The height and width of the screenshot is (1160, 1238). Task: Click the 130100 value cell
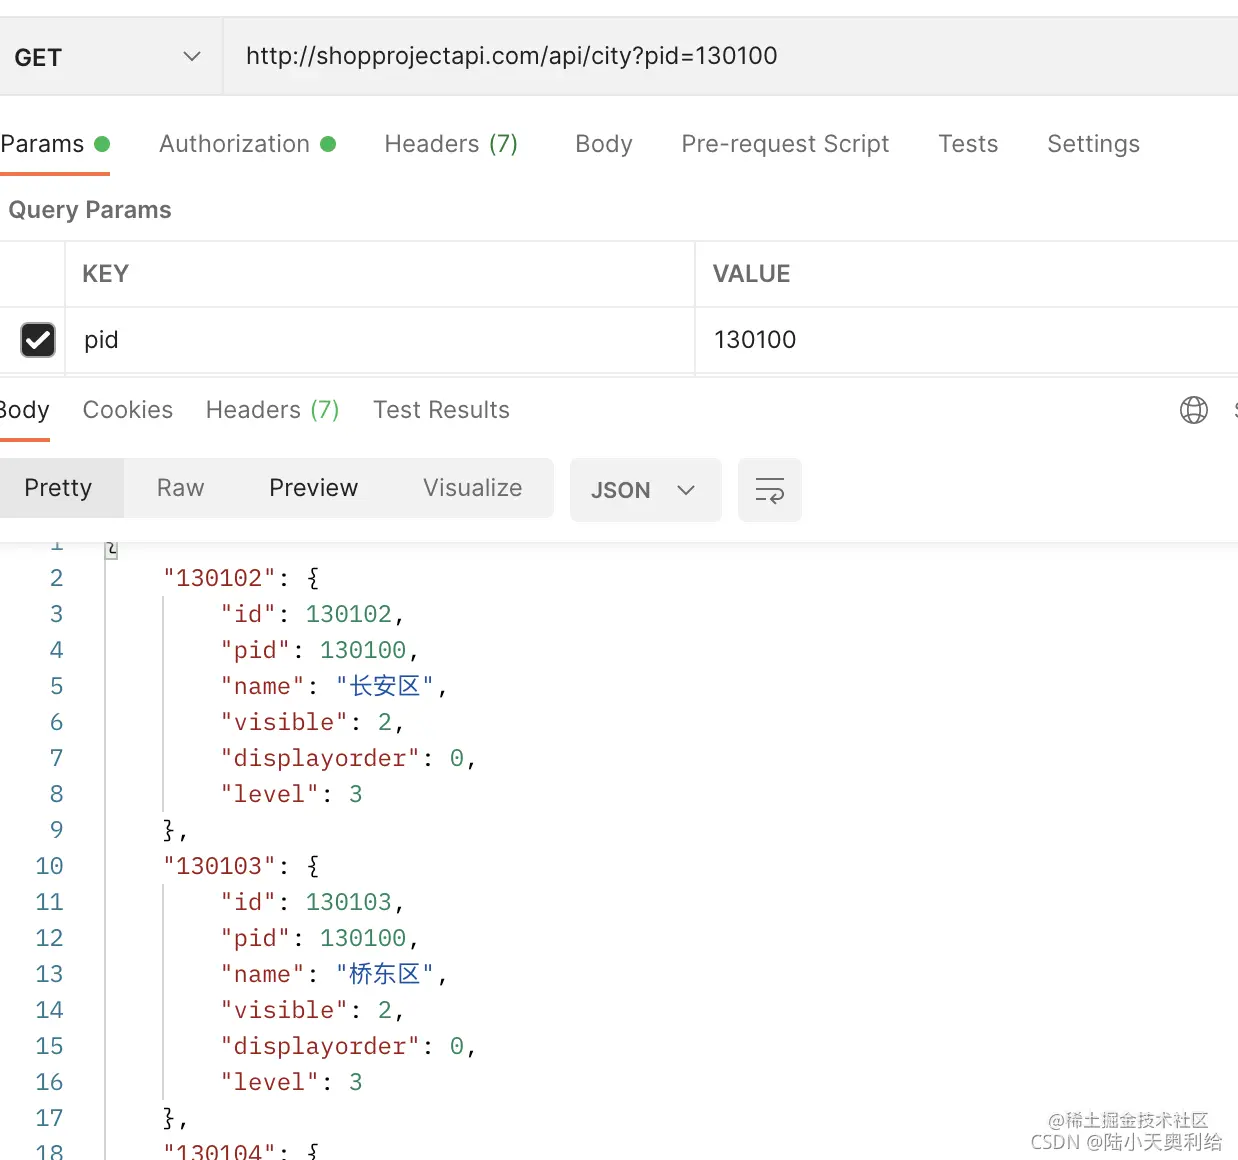coord(966,340)
